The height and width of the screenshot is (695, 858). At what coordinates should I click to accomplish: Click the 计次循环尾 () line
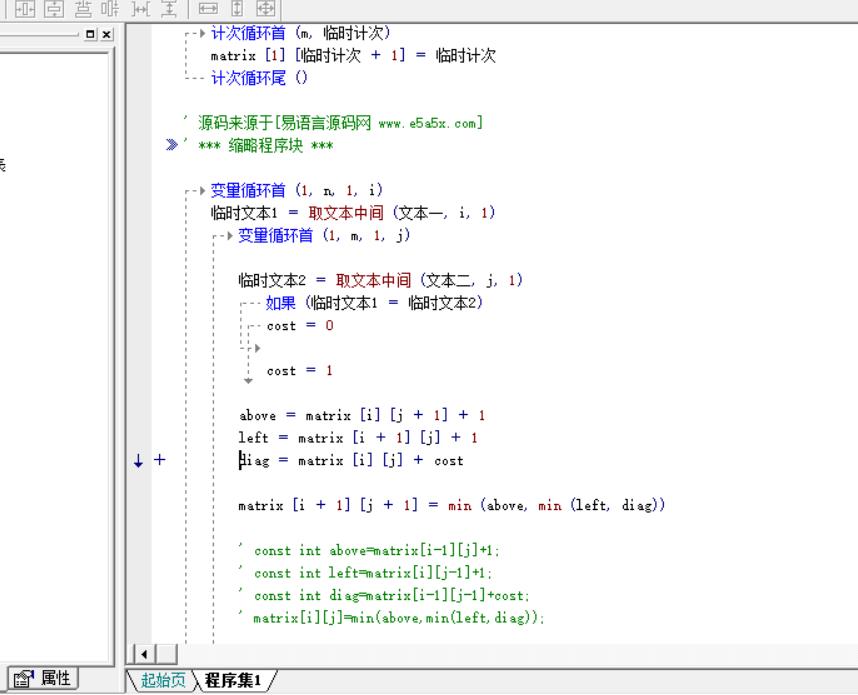(x=259, y=78)
